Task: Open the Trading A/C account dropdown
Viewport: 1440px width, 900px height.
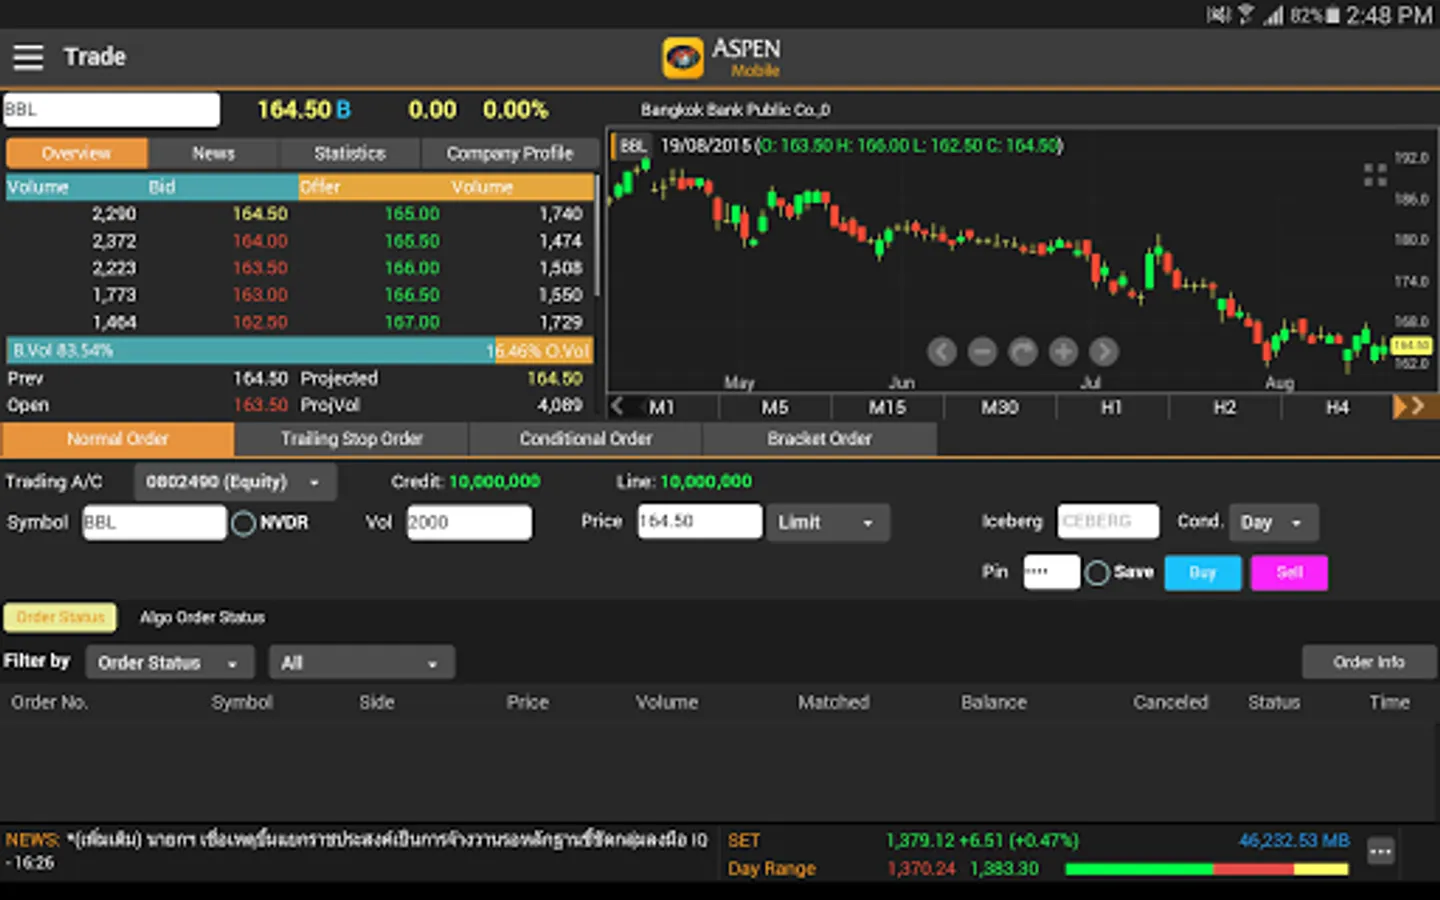Action: (x=235, y=482)
